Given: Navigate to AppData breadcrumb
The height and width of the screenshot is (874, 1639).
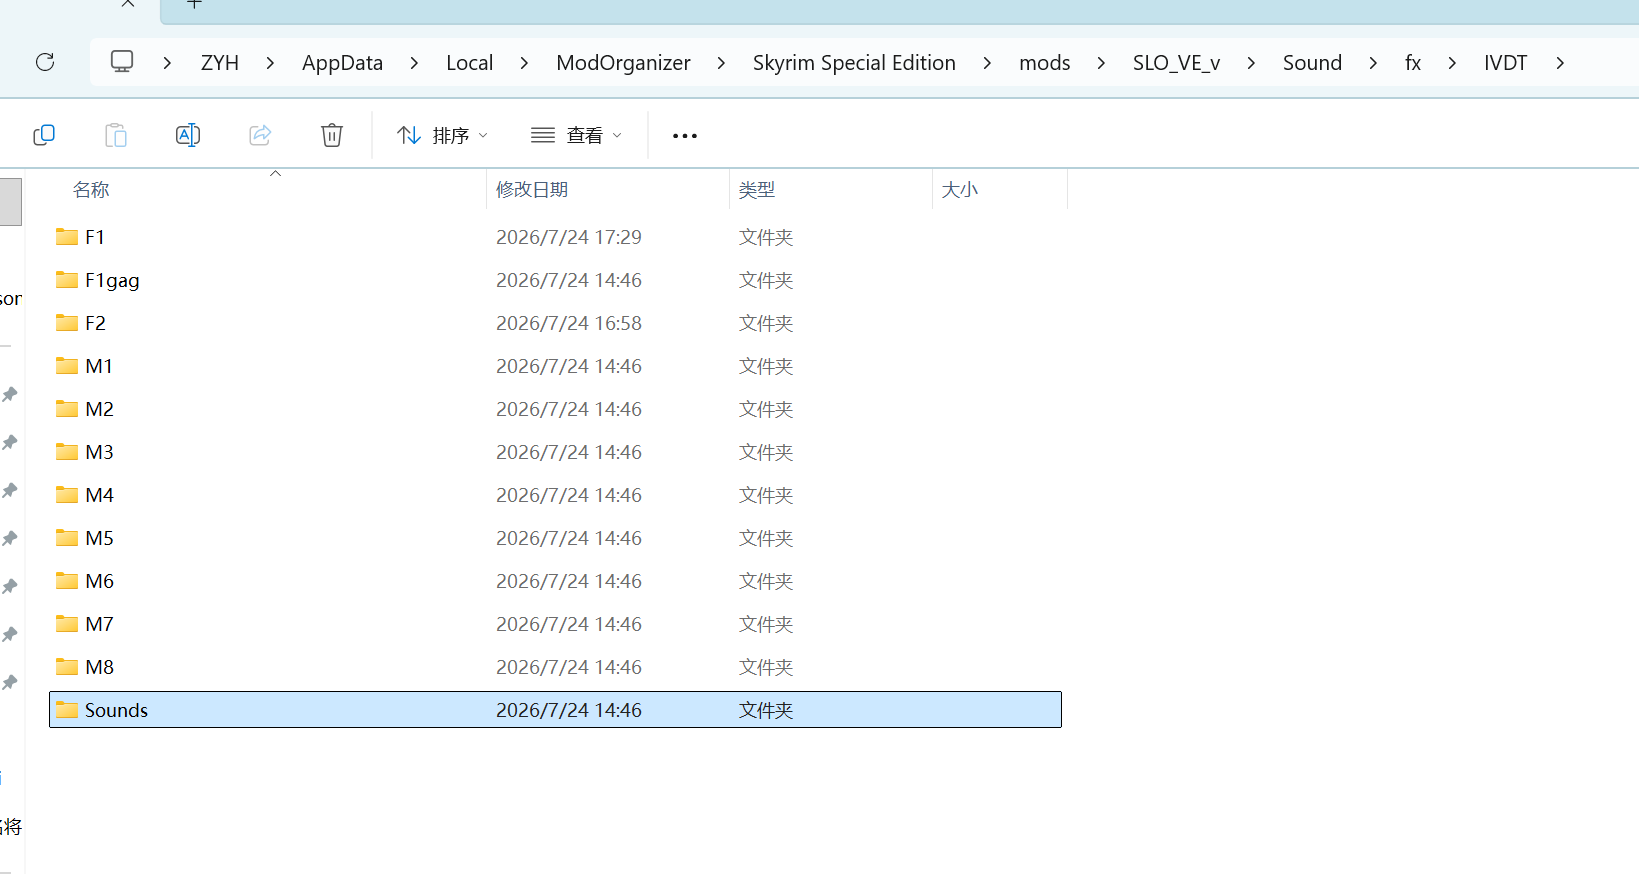Looking at the screenshot, I should (342, 63).
